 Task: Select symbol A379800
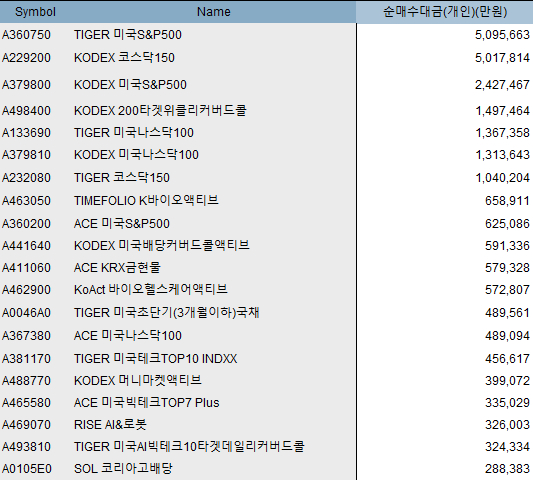tap(26, 85)
